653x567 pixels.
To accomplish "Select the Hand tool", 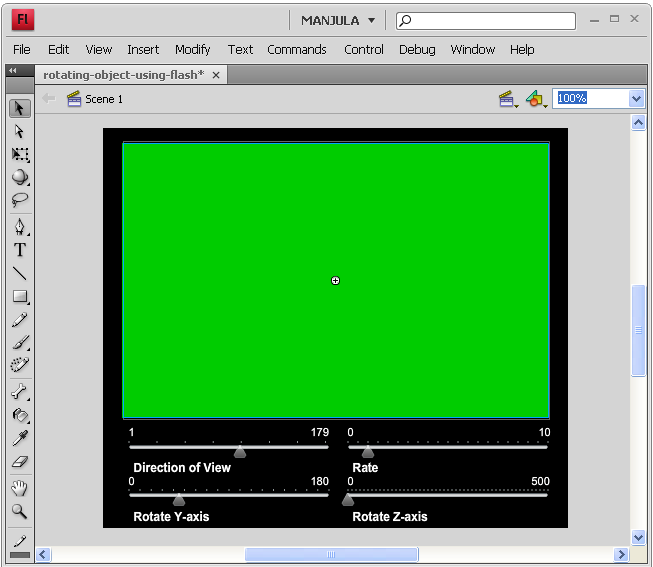I will (19, 488).
